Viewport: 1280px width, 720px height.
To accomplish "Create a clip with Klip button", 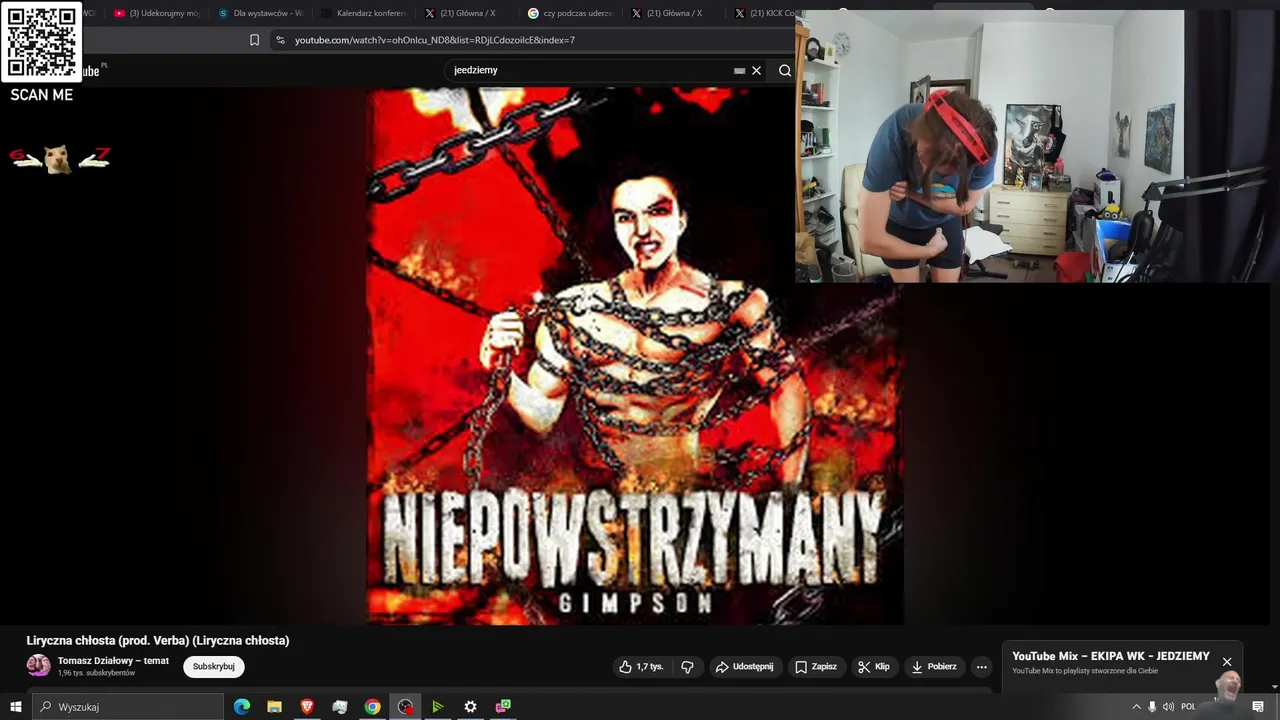I will pos(873,667).
